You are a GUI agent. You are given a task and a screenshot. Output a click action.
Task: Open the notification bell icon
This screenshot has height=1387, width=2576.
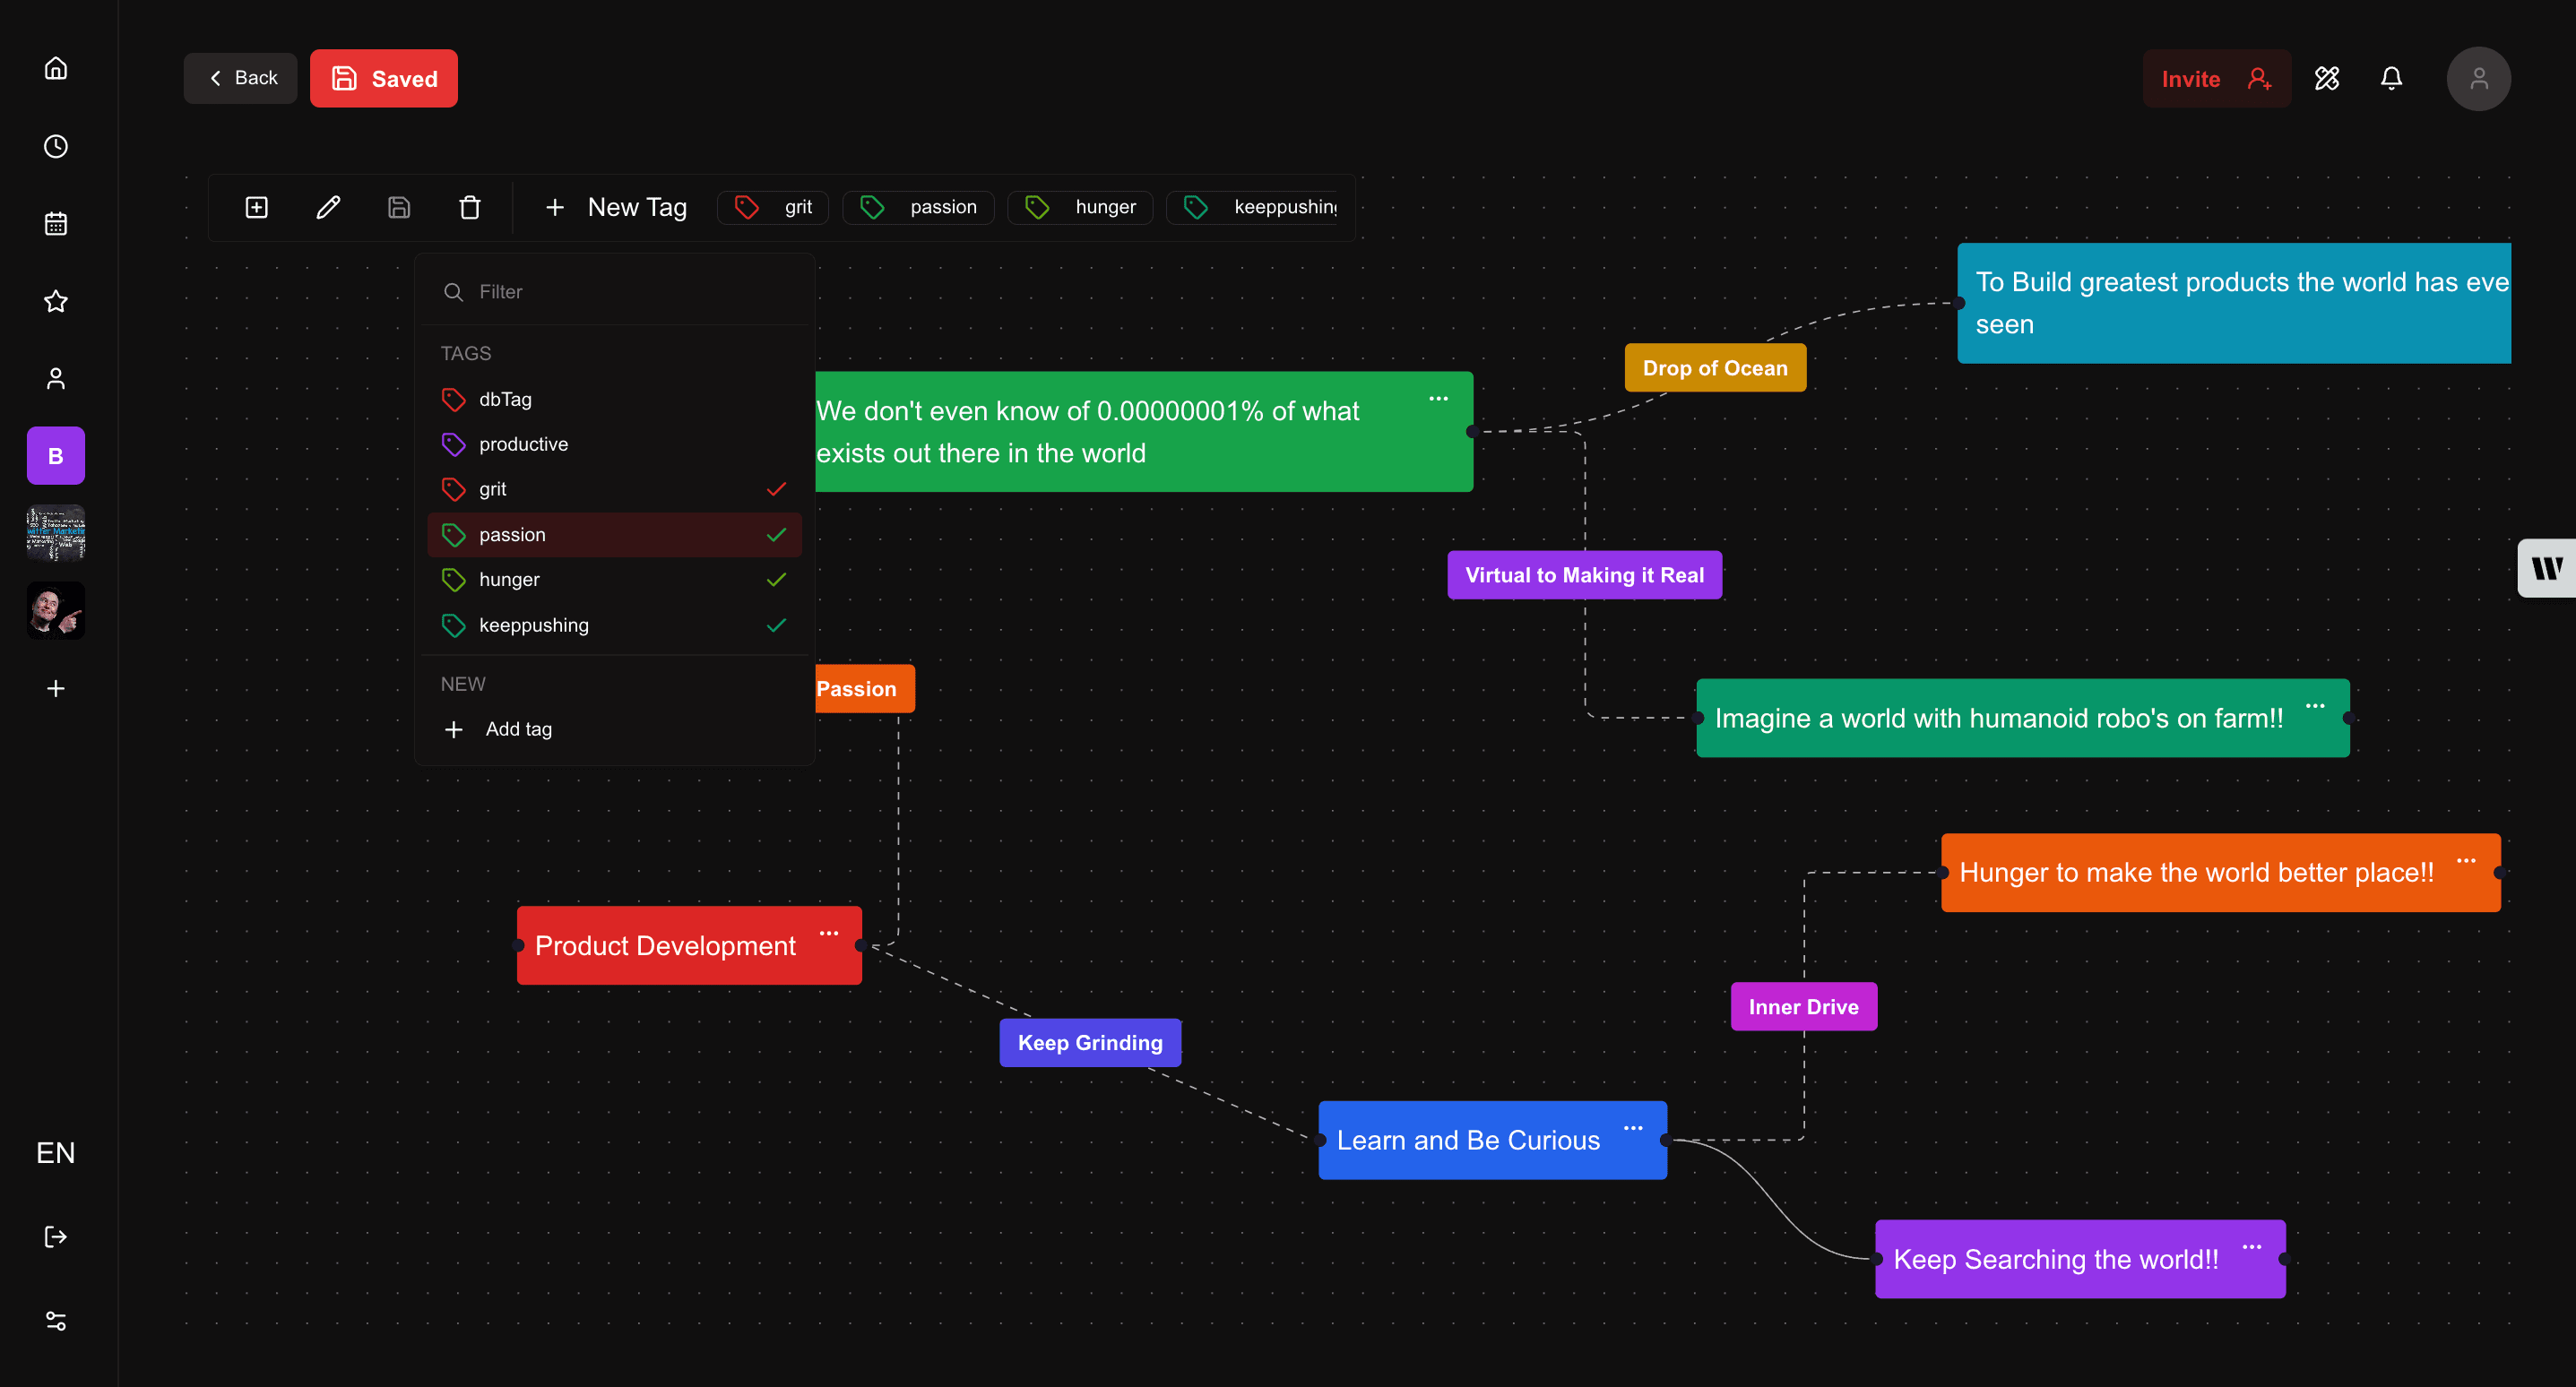(x=2391, y=78)
